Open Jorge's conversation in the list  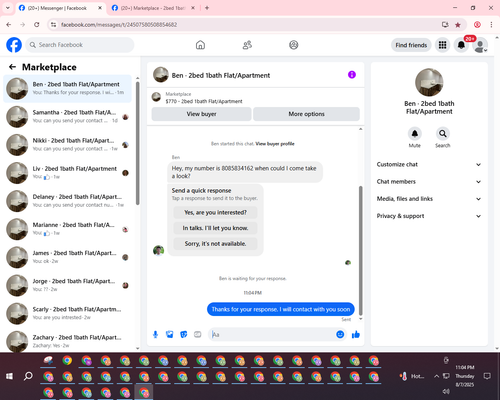coord(68,285)
